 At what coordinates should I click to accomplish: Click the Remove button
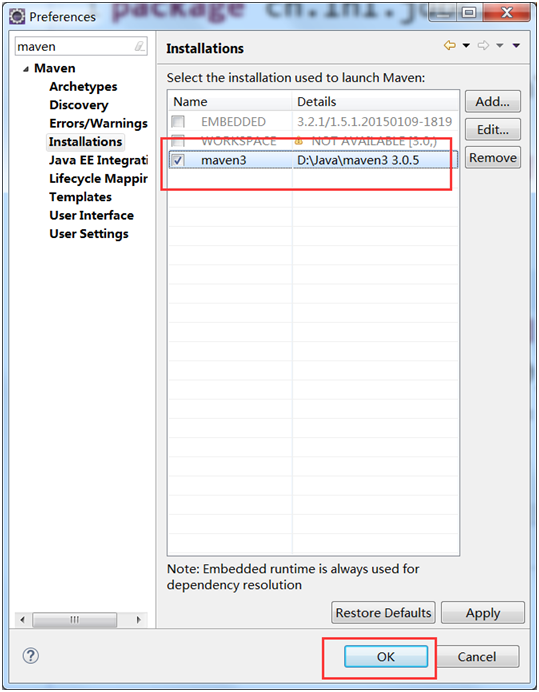click(x=493, y=158)
